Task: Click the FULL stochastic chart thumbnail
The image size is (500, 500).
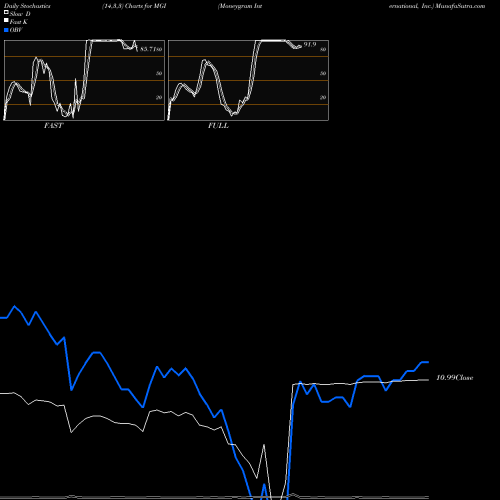Action: point(248,80)
